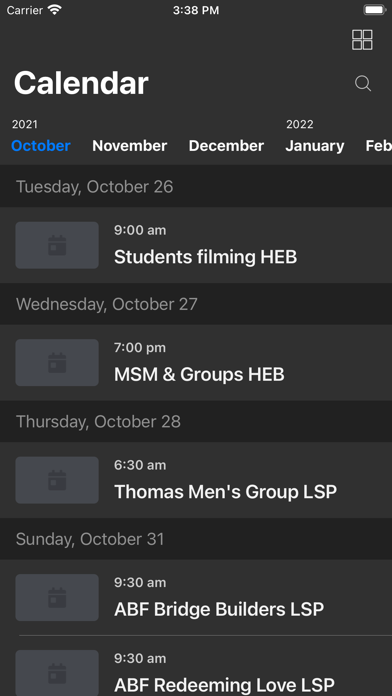Tap the ABF Redeeming Love calendar icon
The height and width of the screenshot is (696, 392).
(x=57, y=673)
